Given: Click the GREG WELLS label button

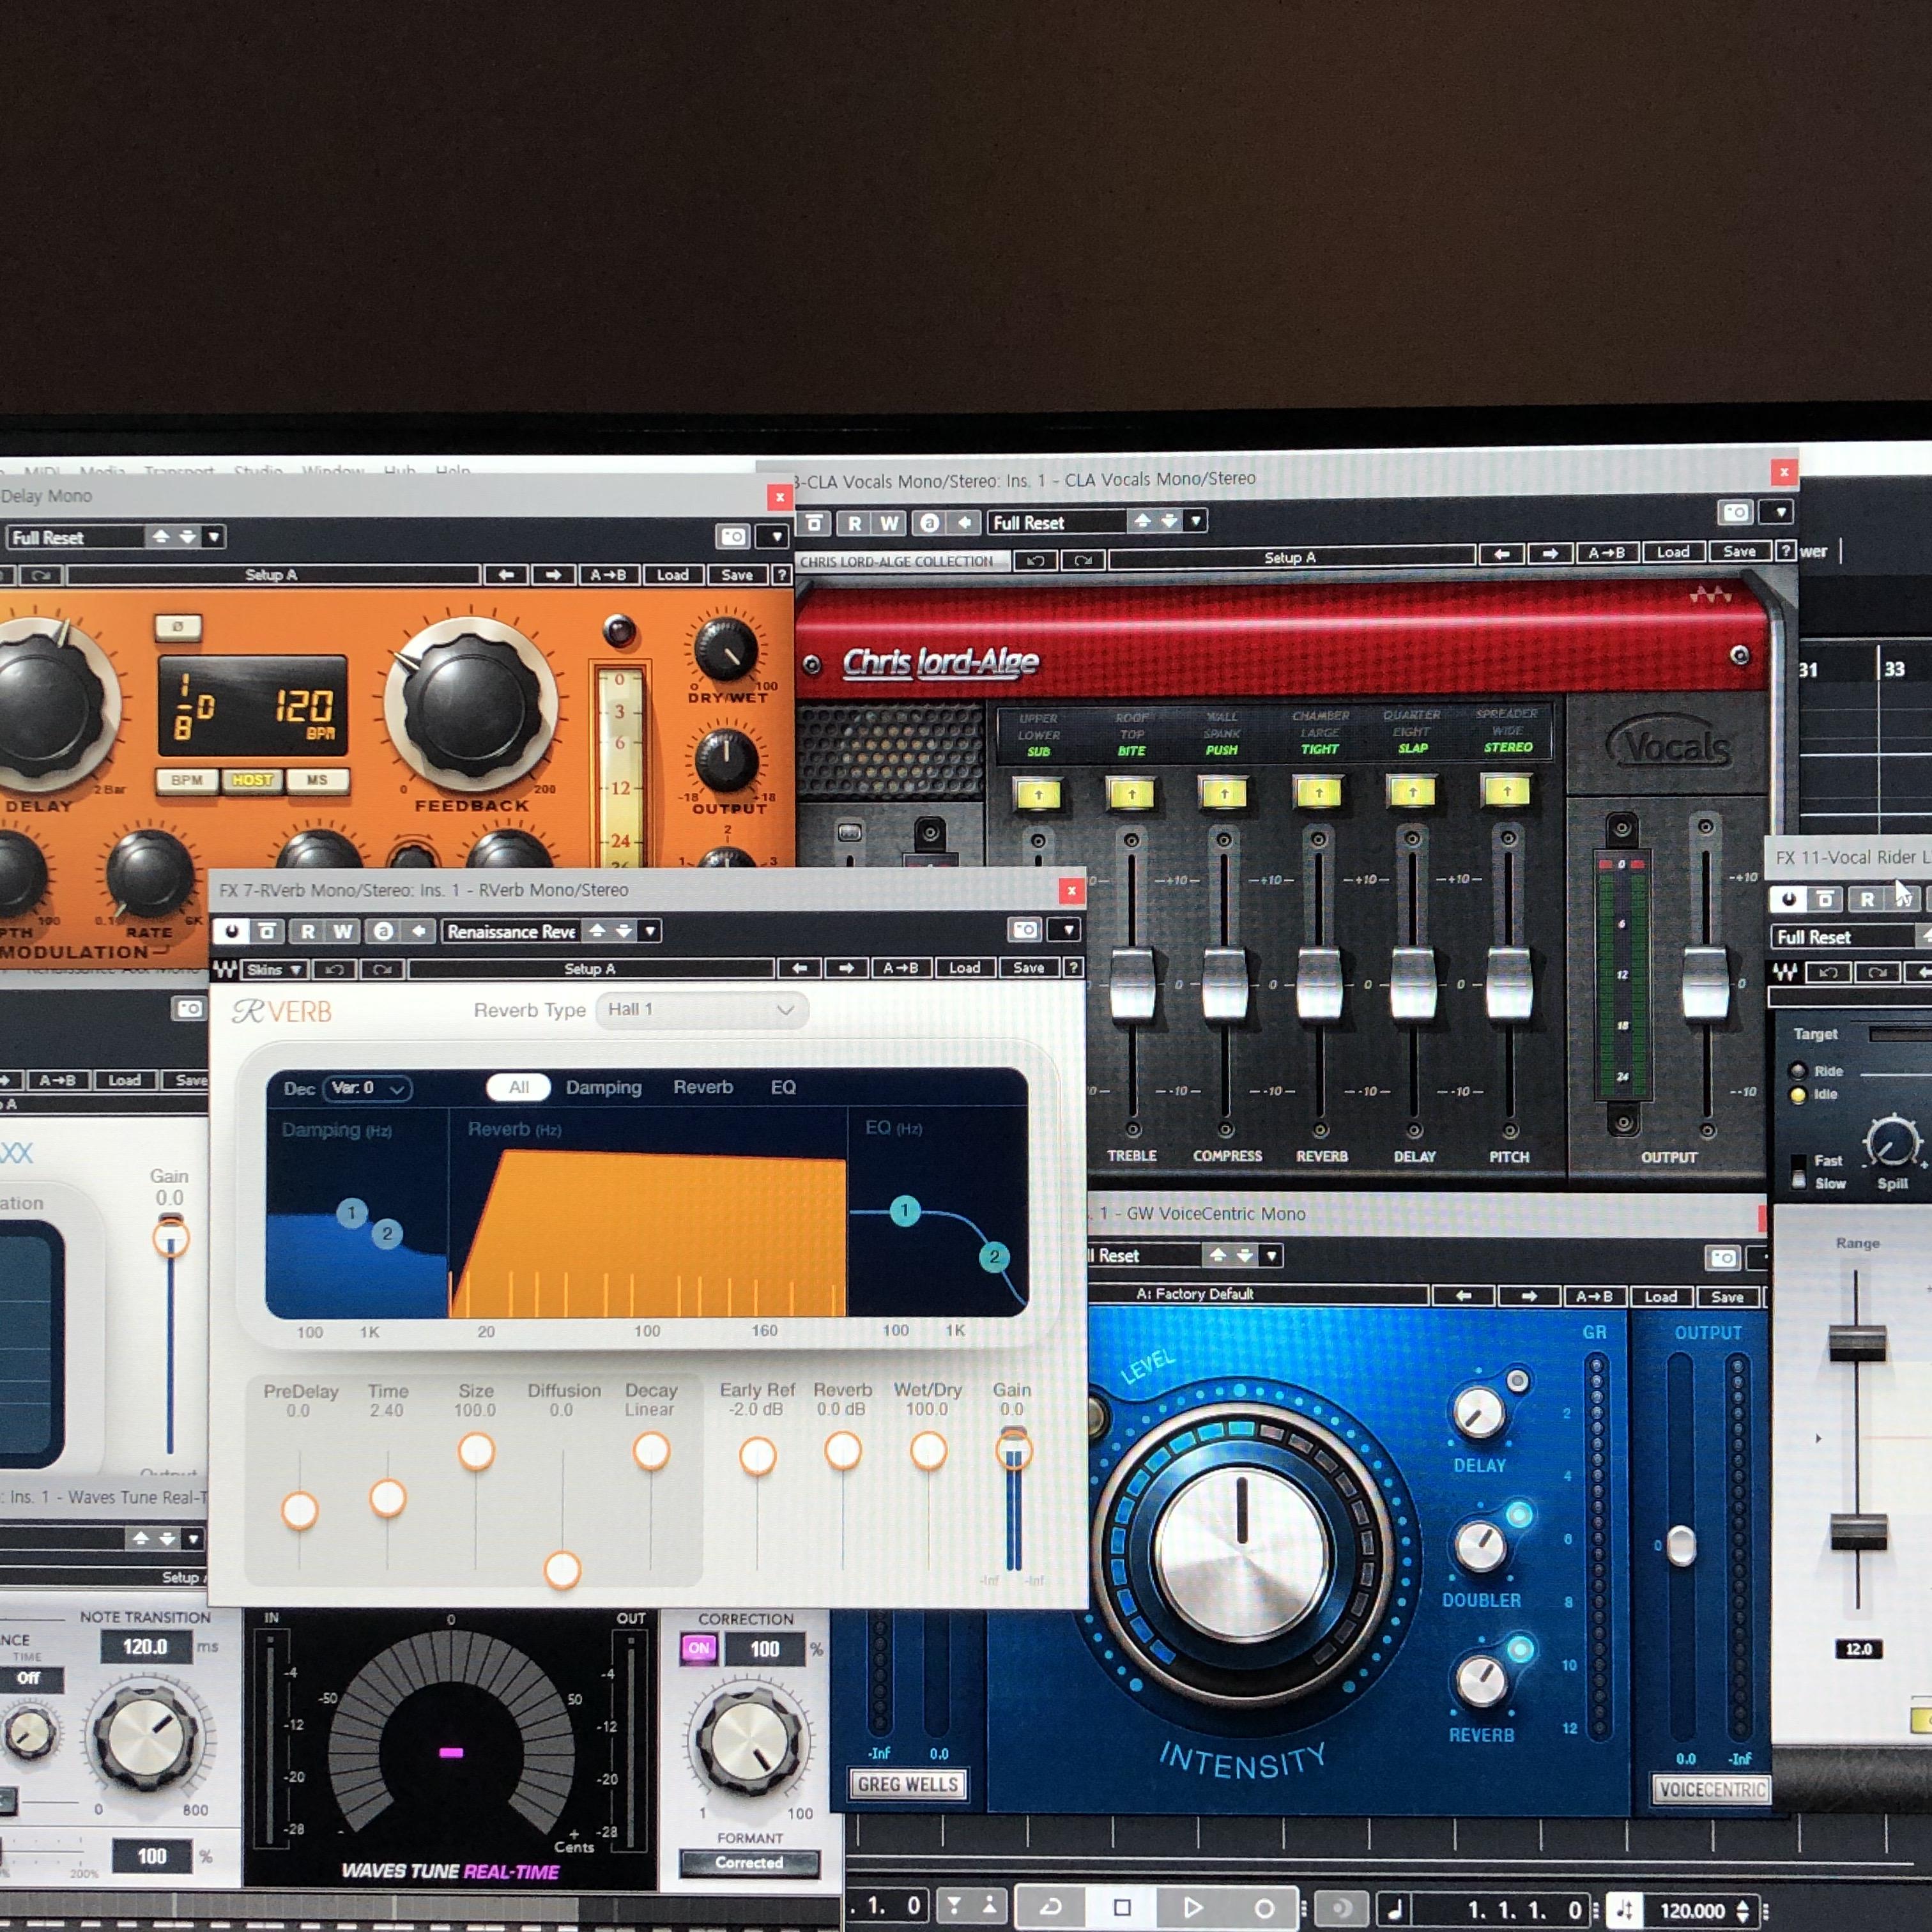Looking at the screenshot, I should [908, 1785].
